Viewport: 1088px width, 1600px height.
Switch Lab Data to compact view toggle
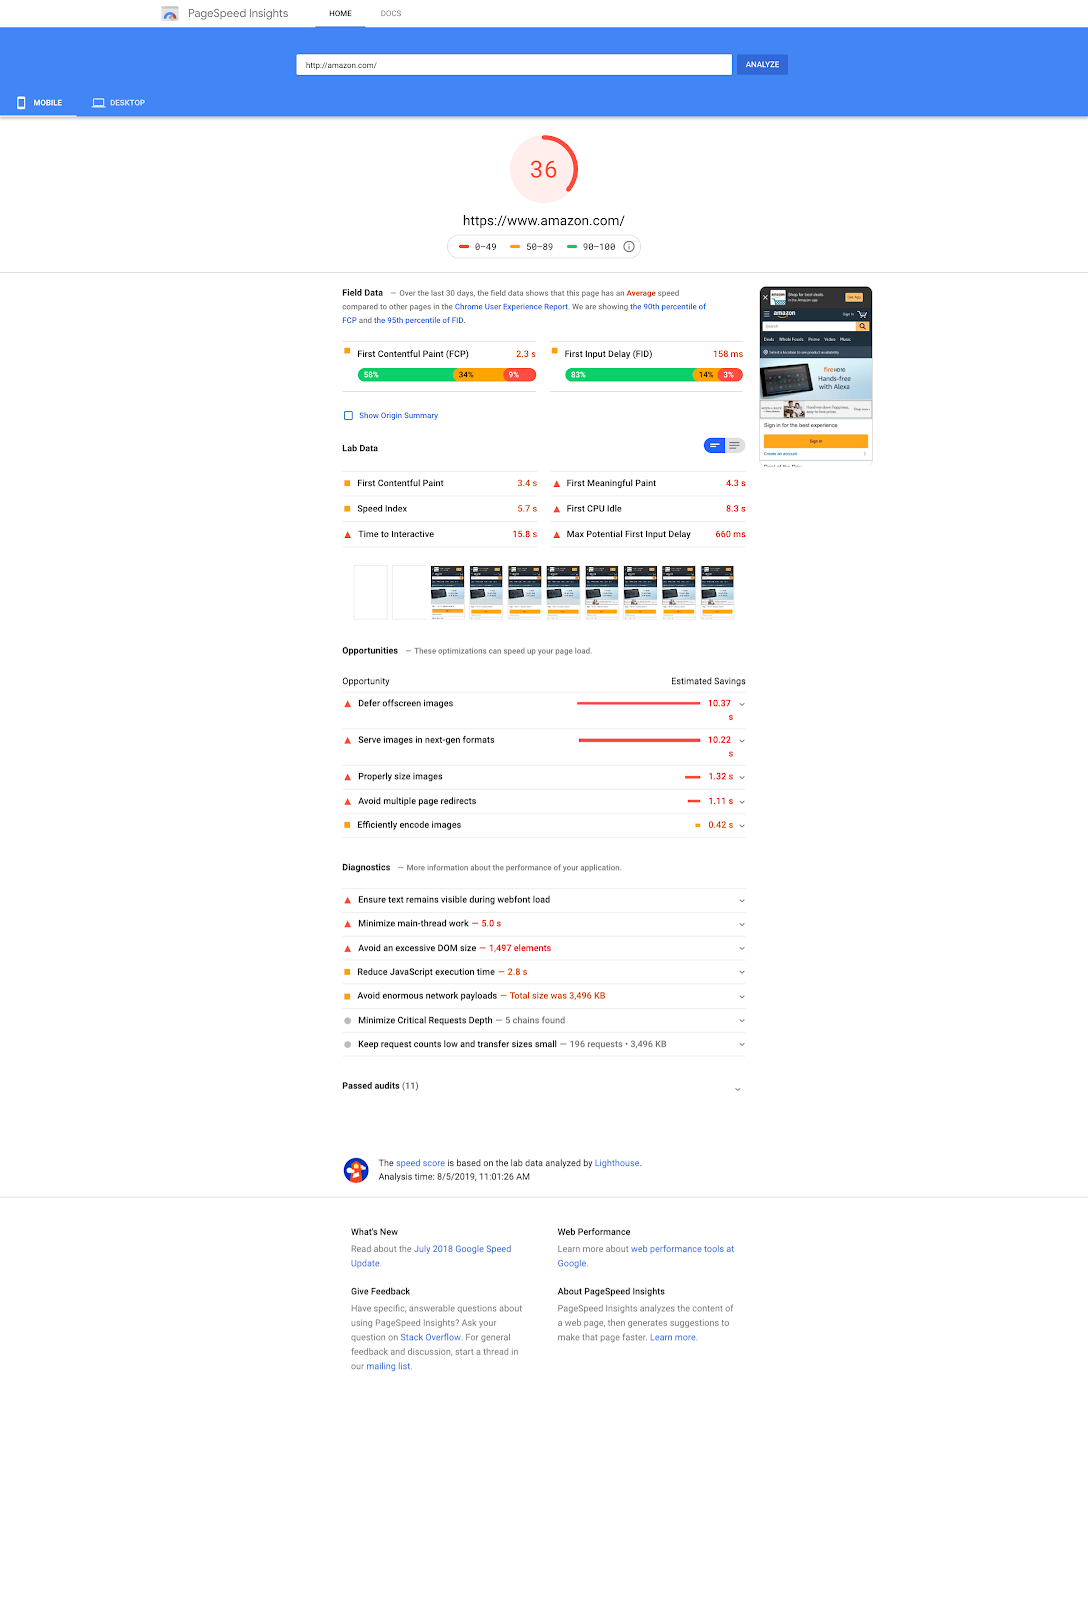pyautogui.click(x=714, y=446)
